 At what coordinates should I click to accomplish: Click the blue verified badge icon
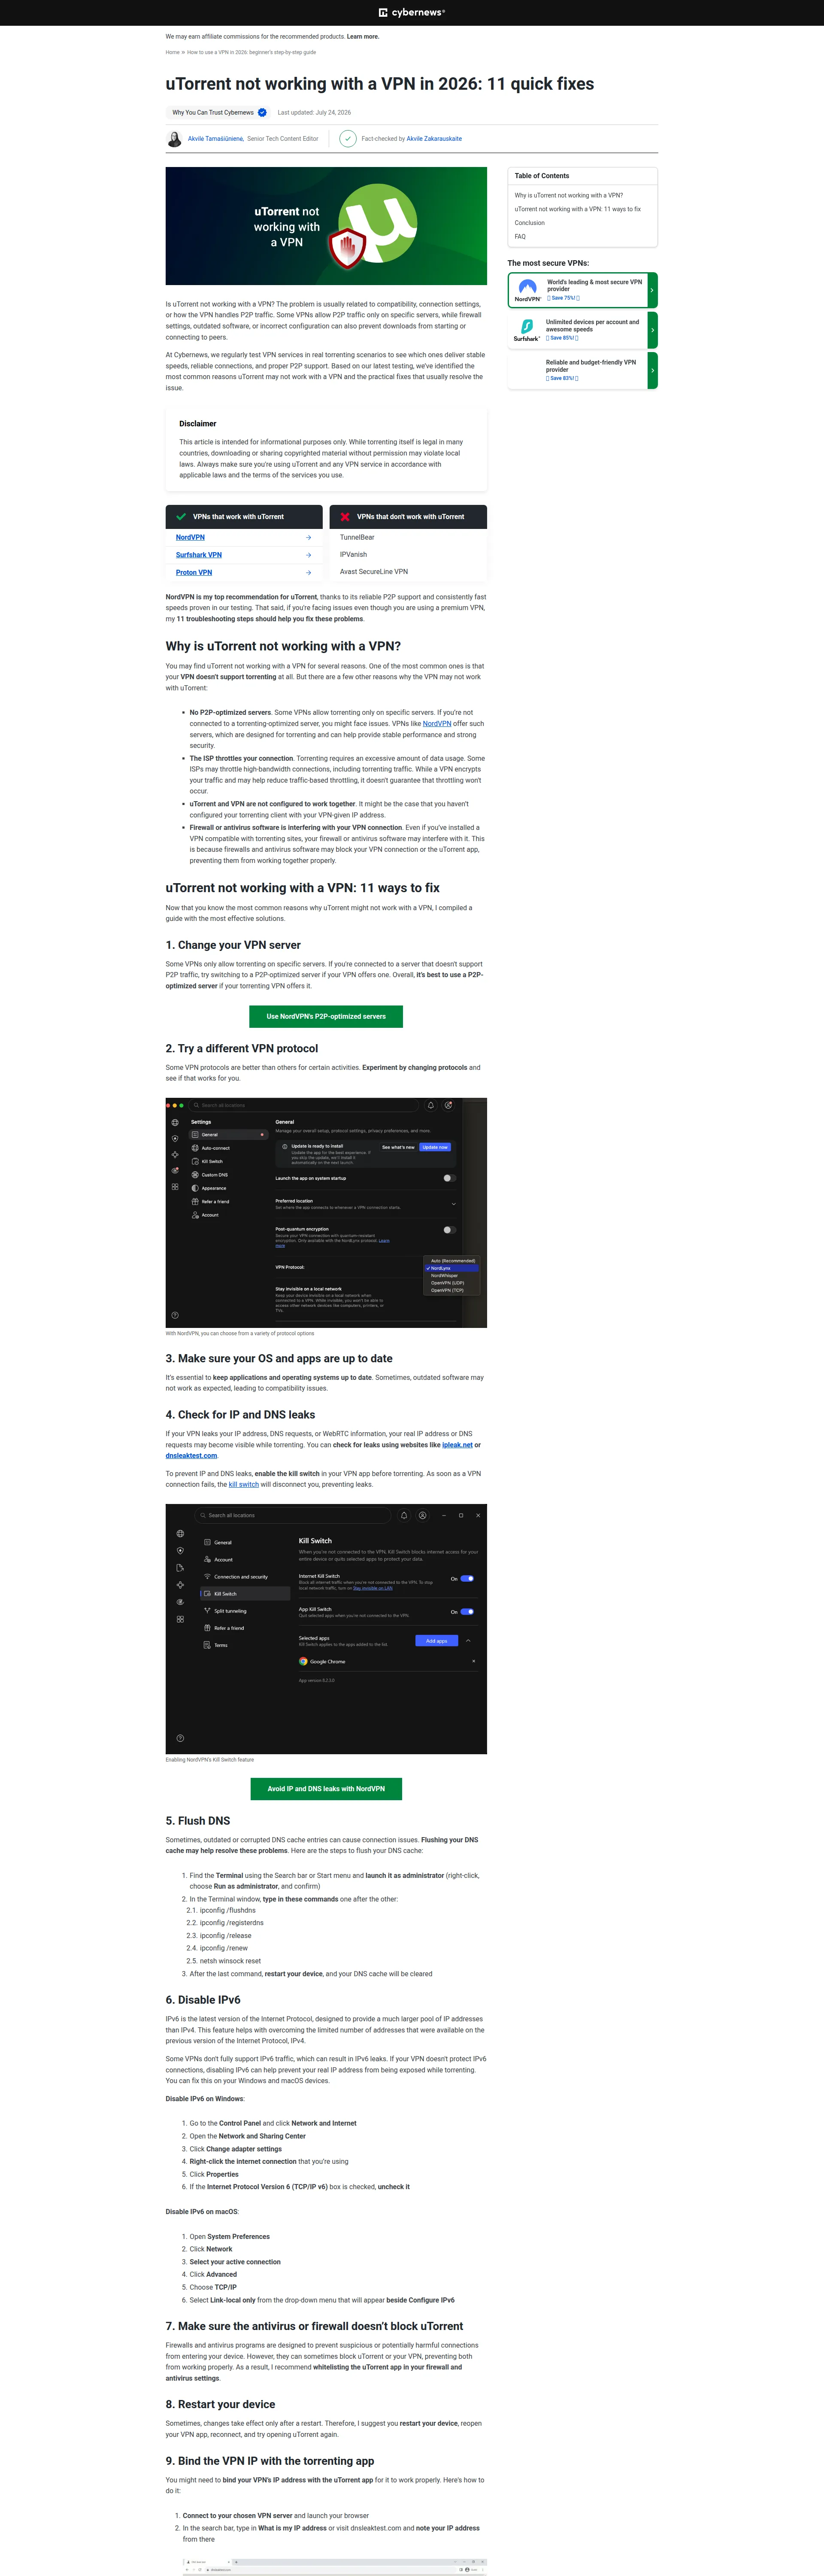[x=262, y=113]
